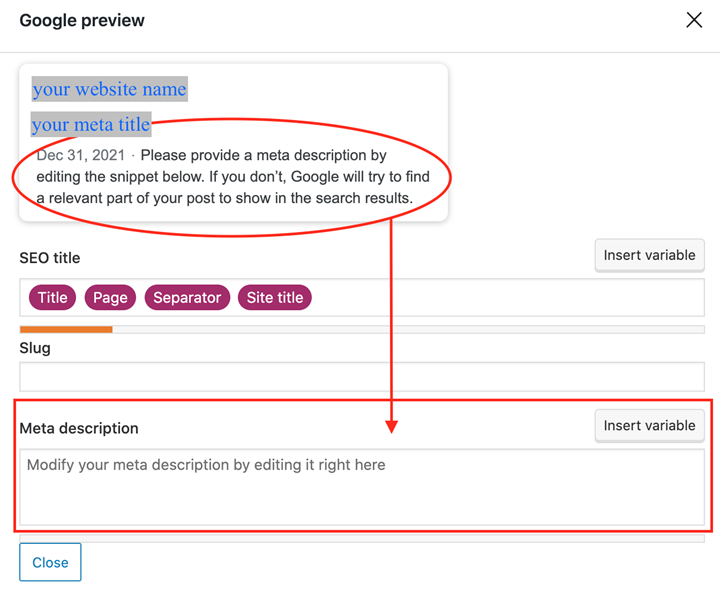The width and height of the screenshot is (720, 598).
Task: Click the 'your website name' preview link
Action: [109, 89]
